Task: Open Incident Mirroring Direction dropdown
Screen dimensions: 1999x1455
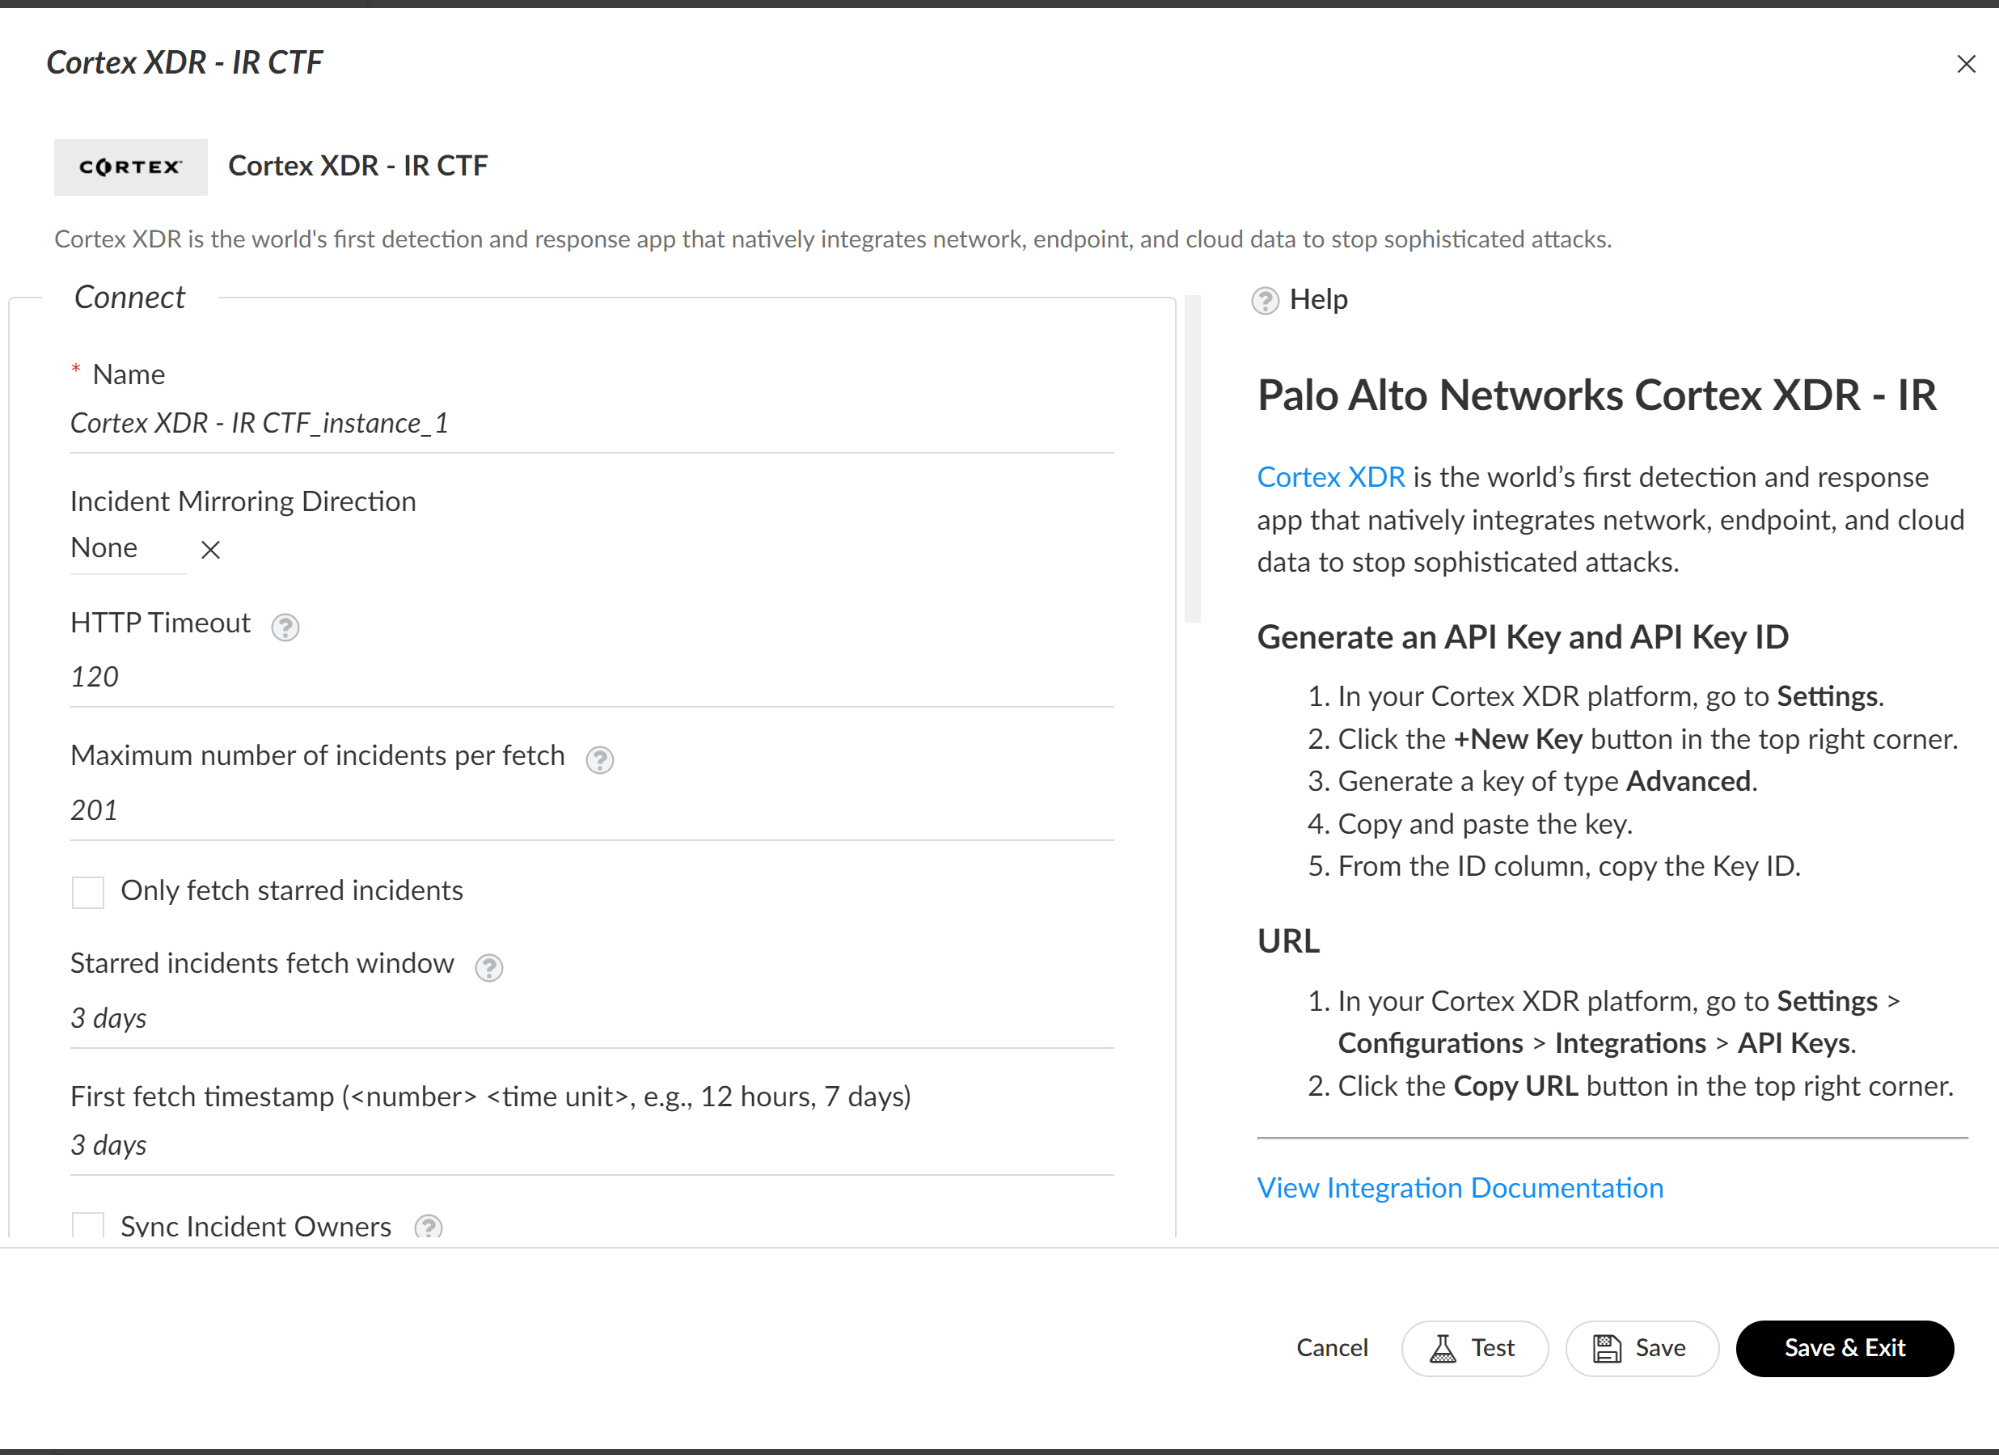Action: (x=127, y=548)
